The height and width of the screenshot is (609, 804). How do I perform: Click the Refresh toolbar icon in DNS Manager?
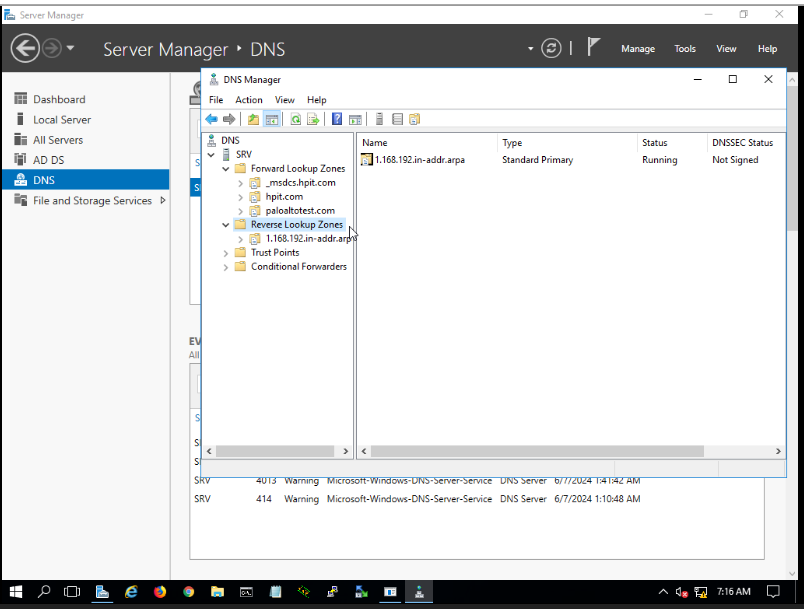point(296,119)
